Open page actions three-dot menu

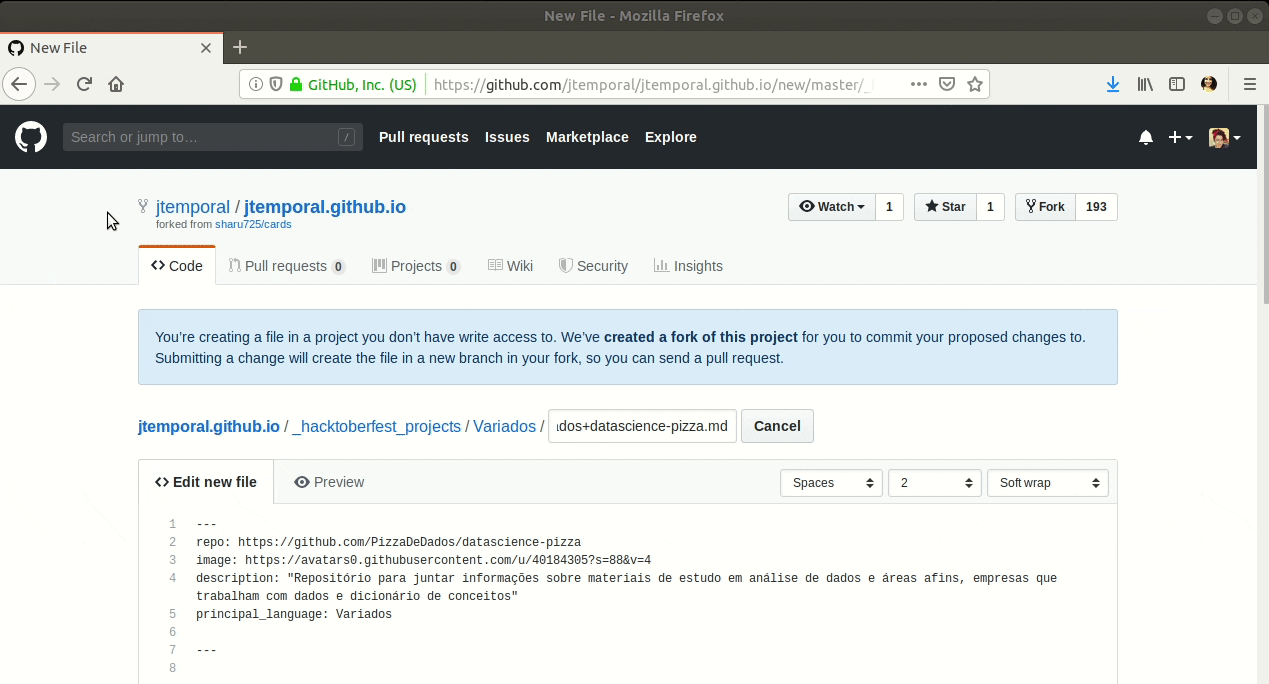[918, 84]
